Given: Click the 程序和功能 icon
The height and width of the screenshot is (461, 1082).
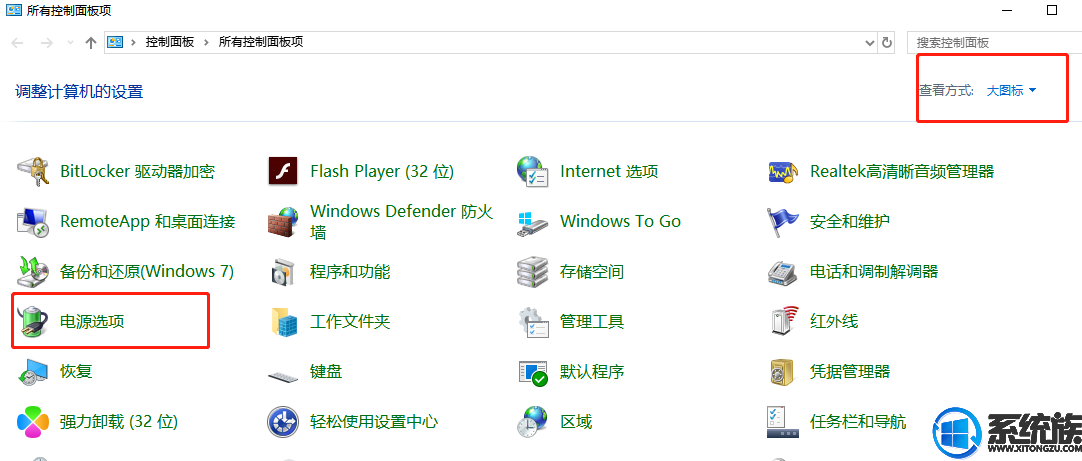Looking at the screenshot, I should (282, 271).
